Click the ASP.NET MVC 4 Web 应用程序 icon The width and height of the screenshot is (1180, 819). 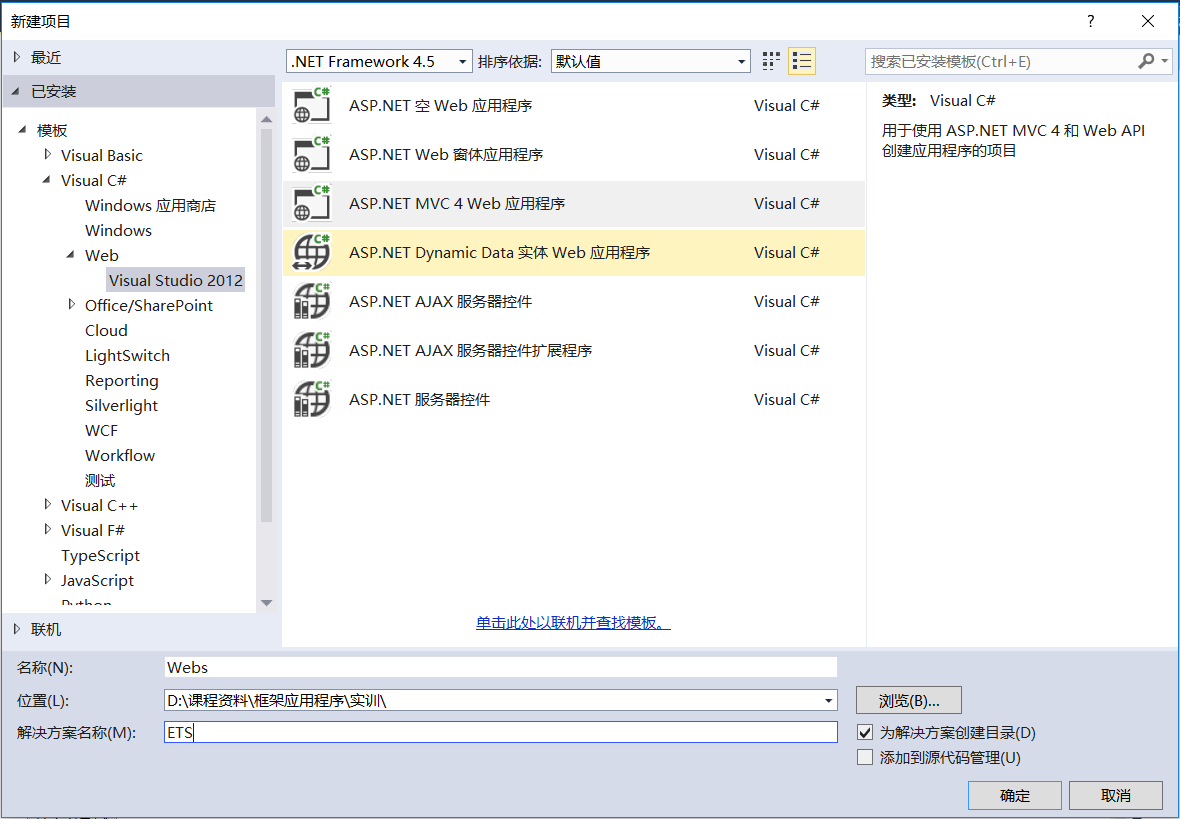tap(312, 203)
